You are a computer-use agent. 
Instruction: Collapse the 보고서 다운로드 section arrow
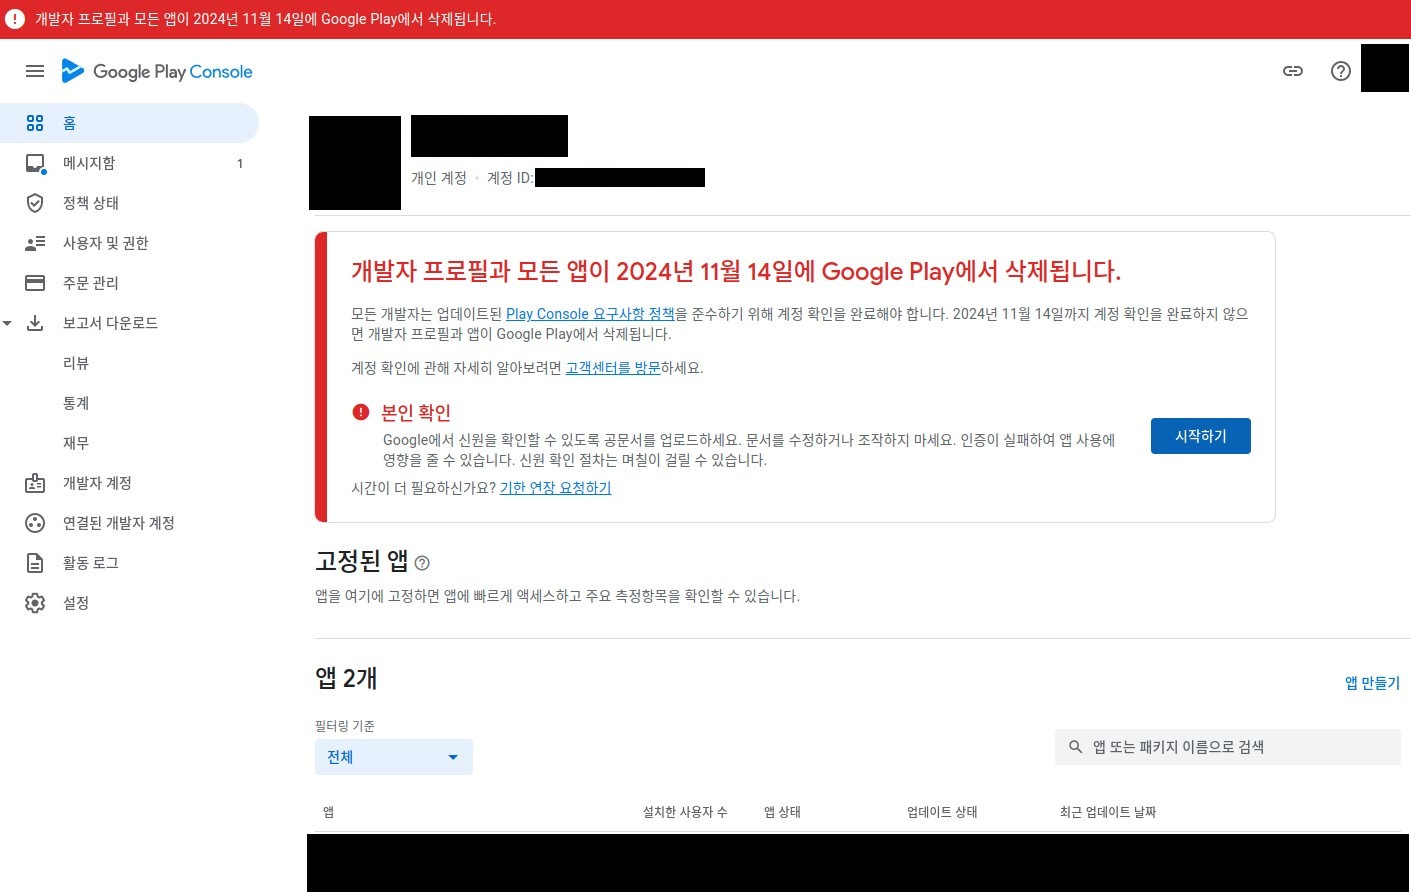[7, 323]
